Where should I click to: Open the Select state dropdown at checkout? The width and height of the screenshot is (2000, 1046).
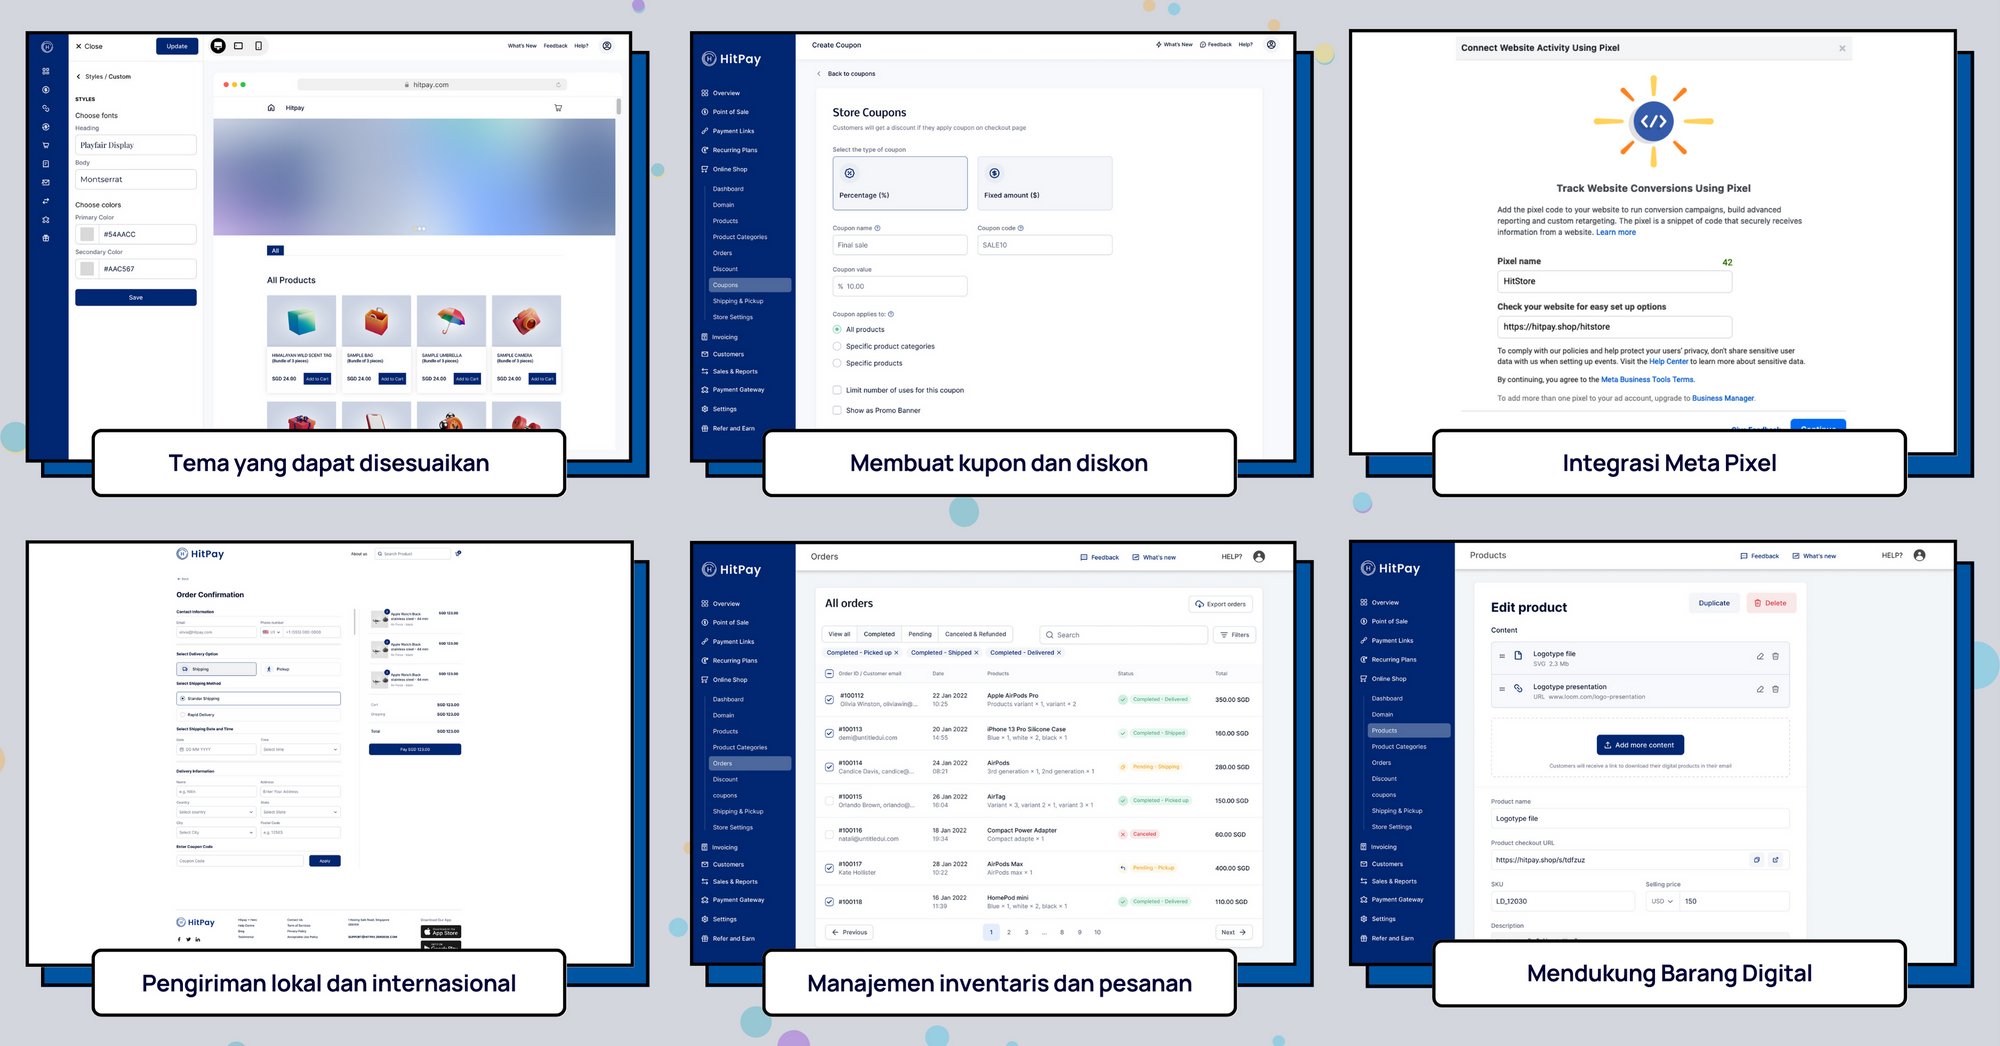[x=300, y=812]
